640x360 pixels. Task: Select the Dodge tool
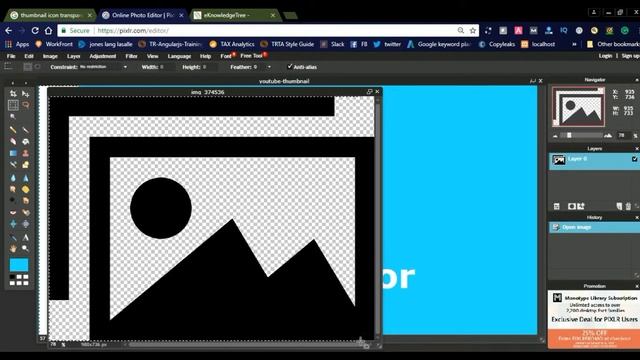point(13,200)
